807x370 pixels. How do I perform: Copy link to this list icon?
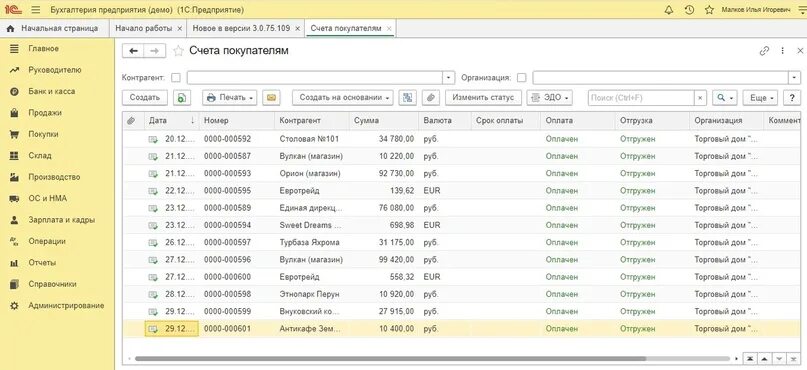pos(764,50)
